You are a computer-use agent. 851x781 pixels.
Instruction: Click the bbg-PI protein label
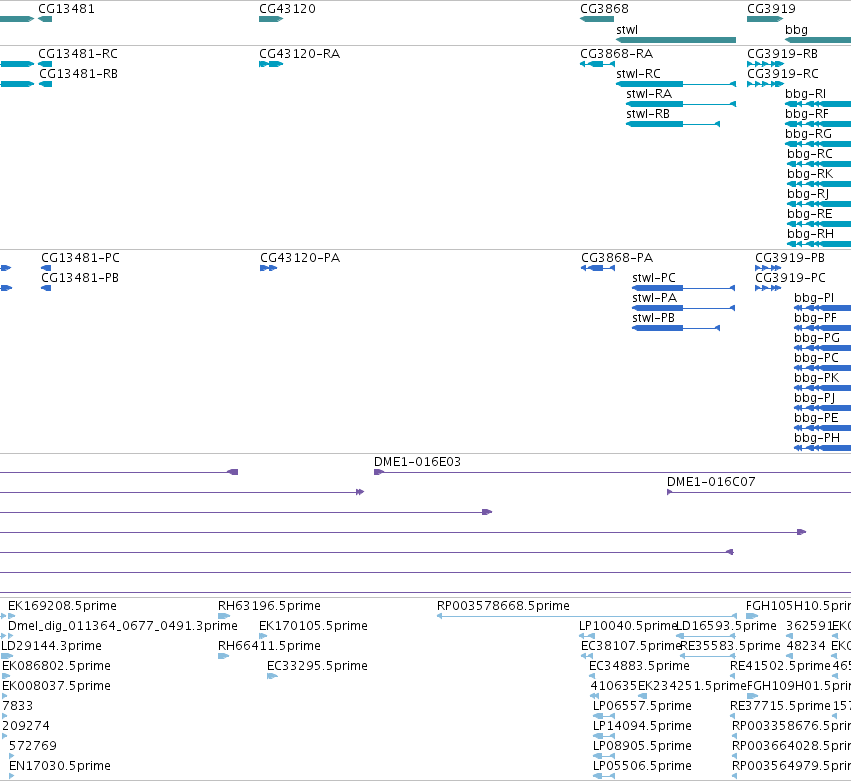point(814,298)
